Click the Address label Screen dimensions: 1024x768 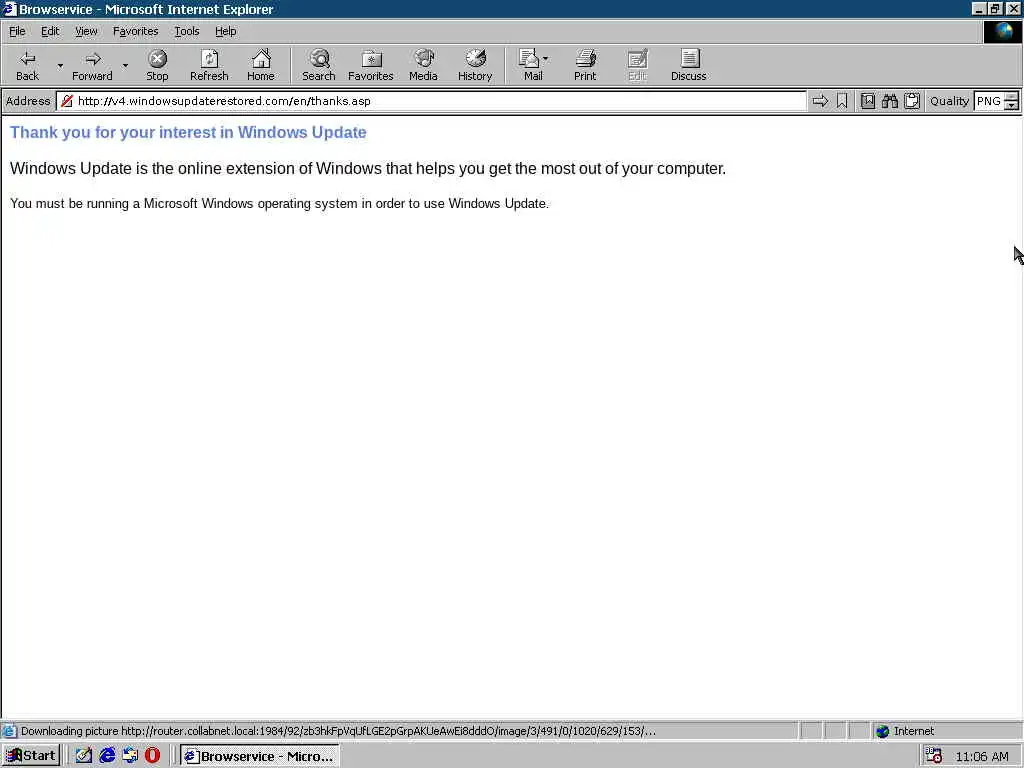[x=28, y=101]
